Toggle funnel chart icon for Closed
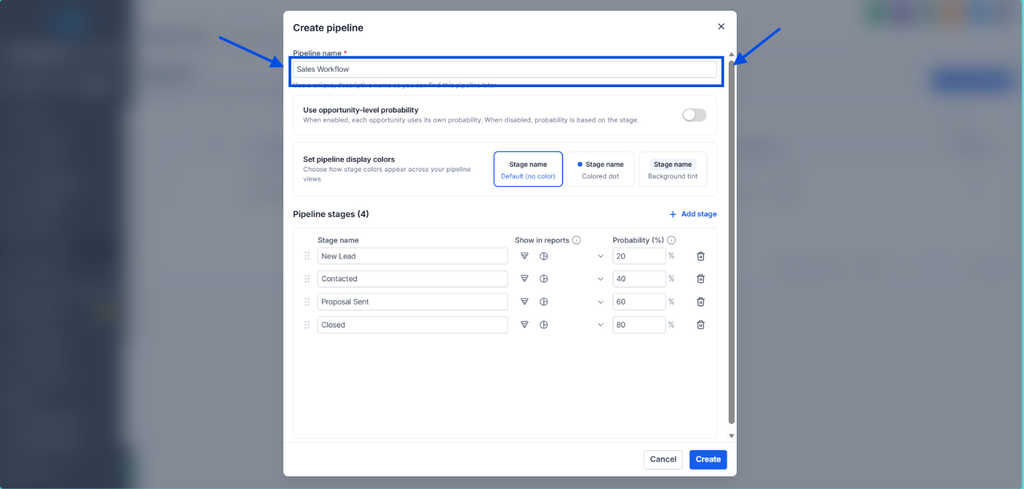 524,324
